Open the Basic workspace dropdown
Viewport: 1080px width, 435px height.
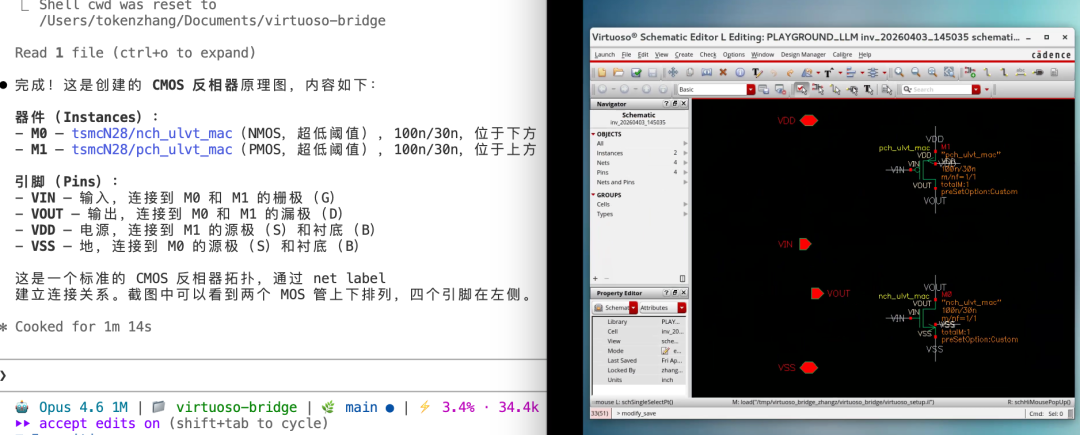tap(751, 89)
